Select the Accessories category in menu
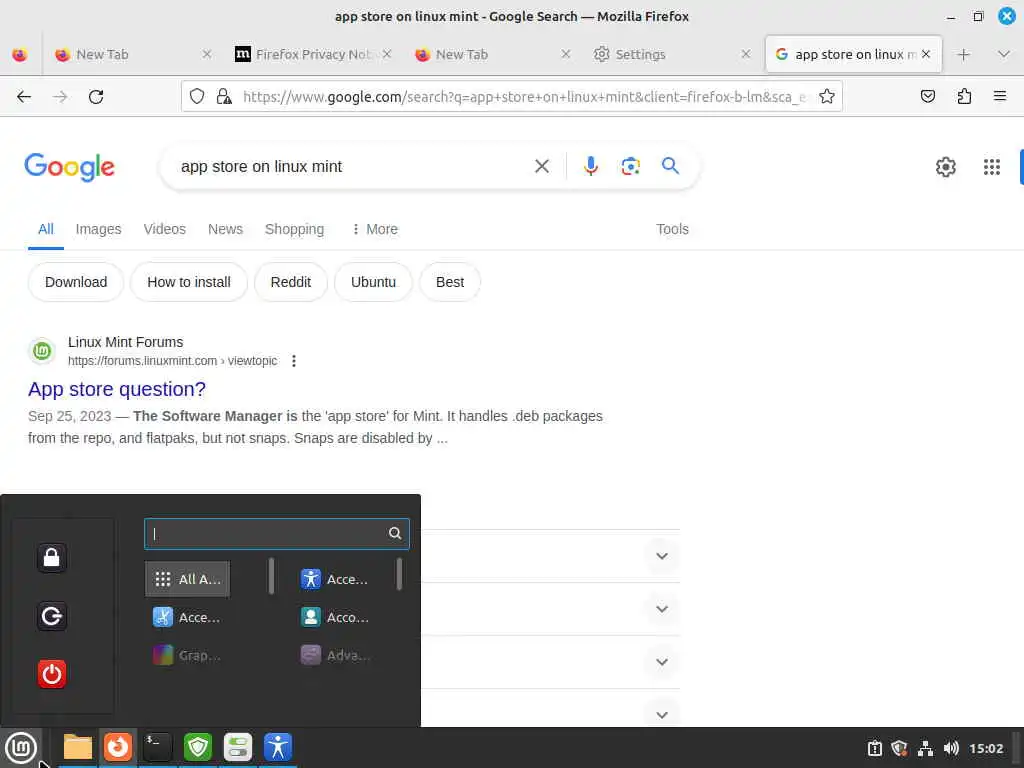The image size is (1024, 768). click(x=187, y=617)
